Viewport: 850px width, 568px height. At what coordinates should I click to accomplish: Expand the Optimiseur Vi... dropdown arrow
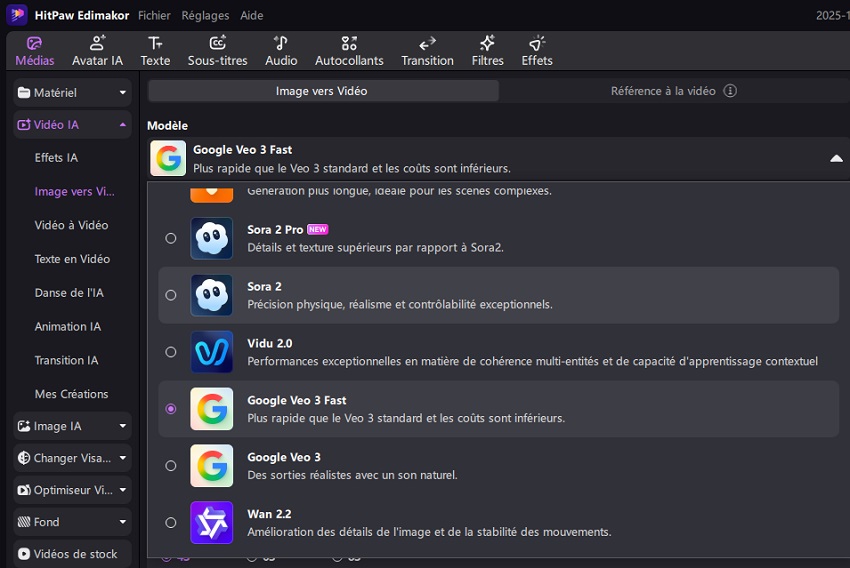click(x=123, y=490)
